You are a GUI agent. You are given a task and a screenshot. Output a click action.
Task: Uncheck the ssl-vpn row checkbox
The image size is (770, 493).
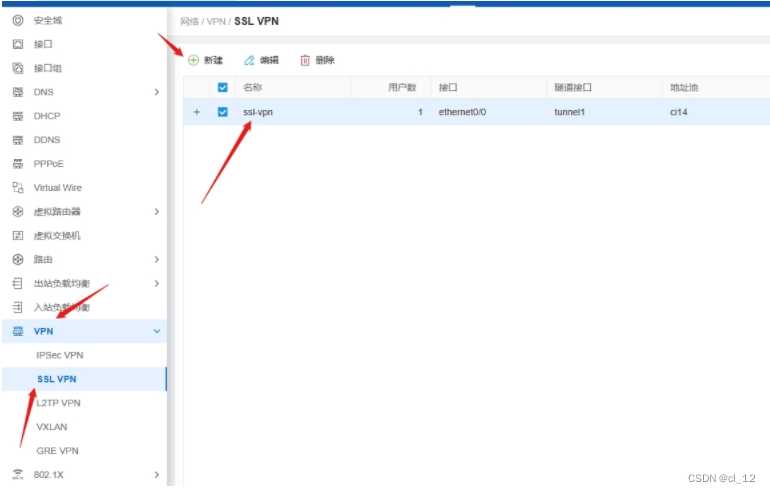pyautogui.click(x=222, y=112)
